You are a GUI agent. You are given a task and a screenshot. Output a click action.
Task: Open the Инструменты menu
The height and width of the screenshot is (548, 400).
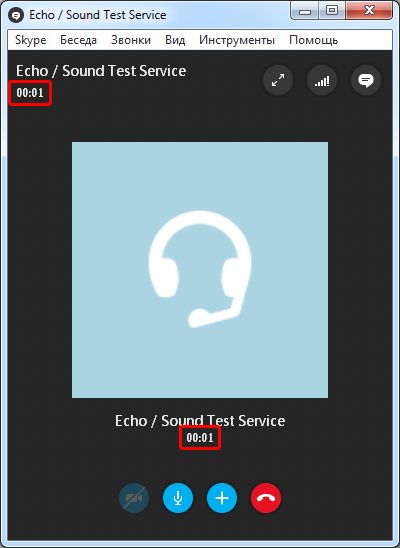pos(237,40)
